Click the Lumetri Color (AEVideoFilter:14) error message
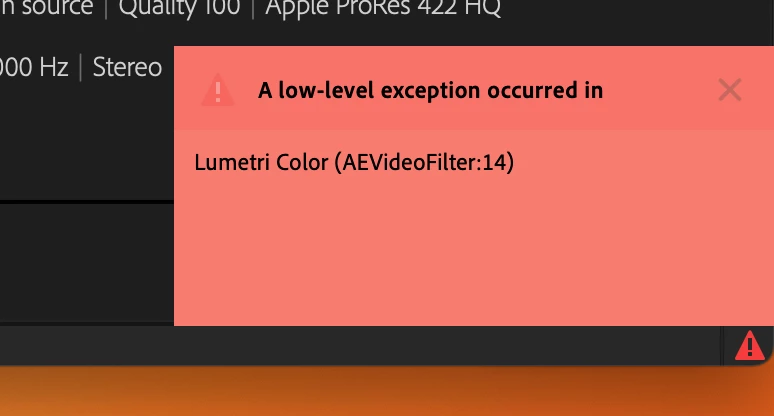Viewport: 774px width, 416px height. pyautogui.click(x=354, y=162)
